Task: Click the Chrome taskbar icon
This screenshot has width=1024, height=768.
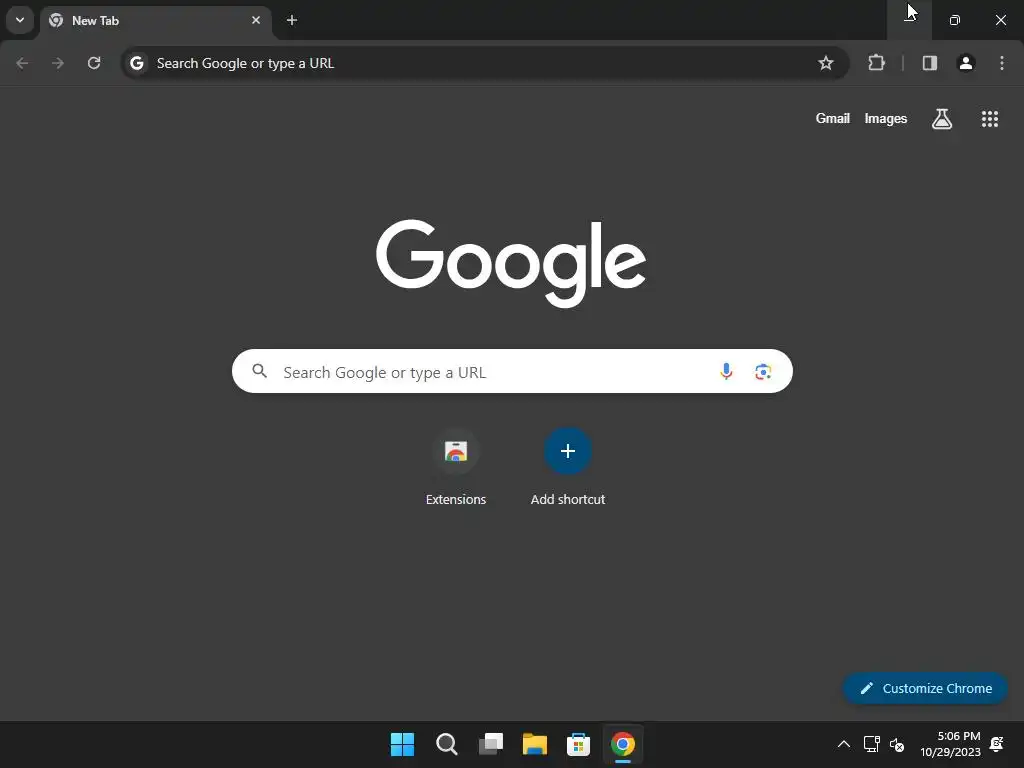Action: 623,744
